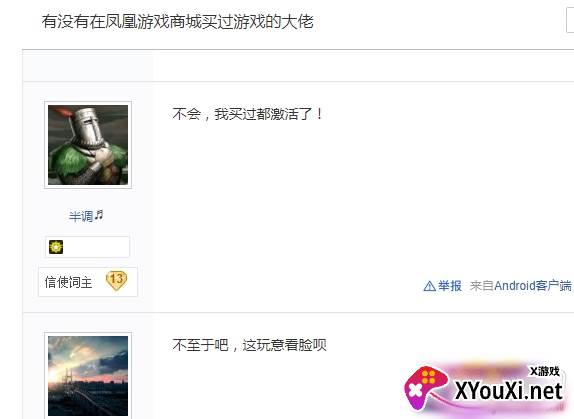Image resolution: width=574 pixels, height=419 pixels.
Task: Click the X游戏 label above XYouXi.net
Action: pyautogui.click(x=545, y=371)
